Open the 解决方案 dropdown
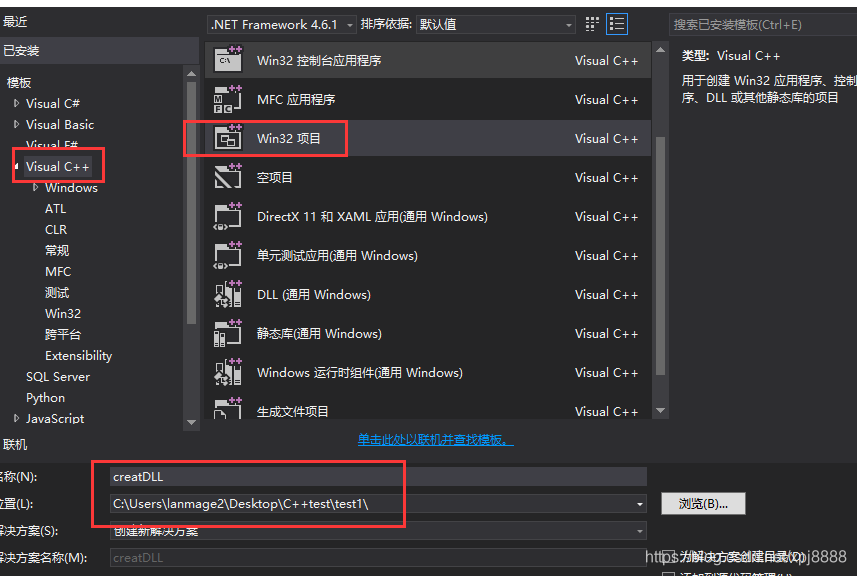 (378, 531)
